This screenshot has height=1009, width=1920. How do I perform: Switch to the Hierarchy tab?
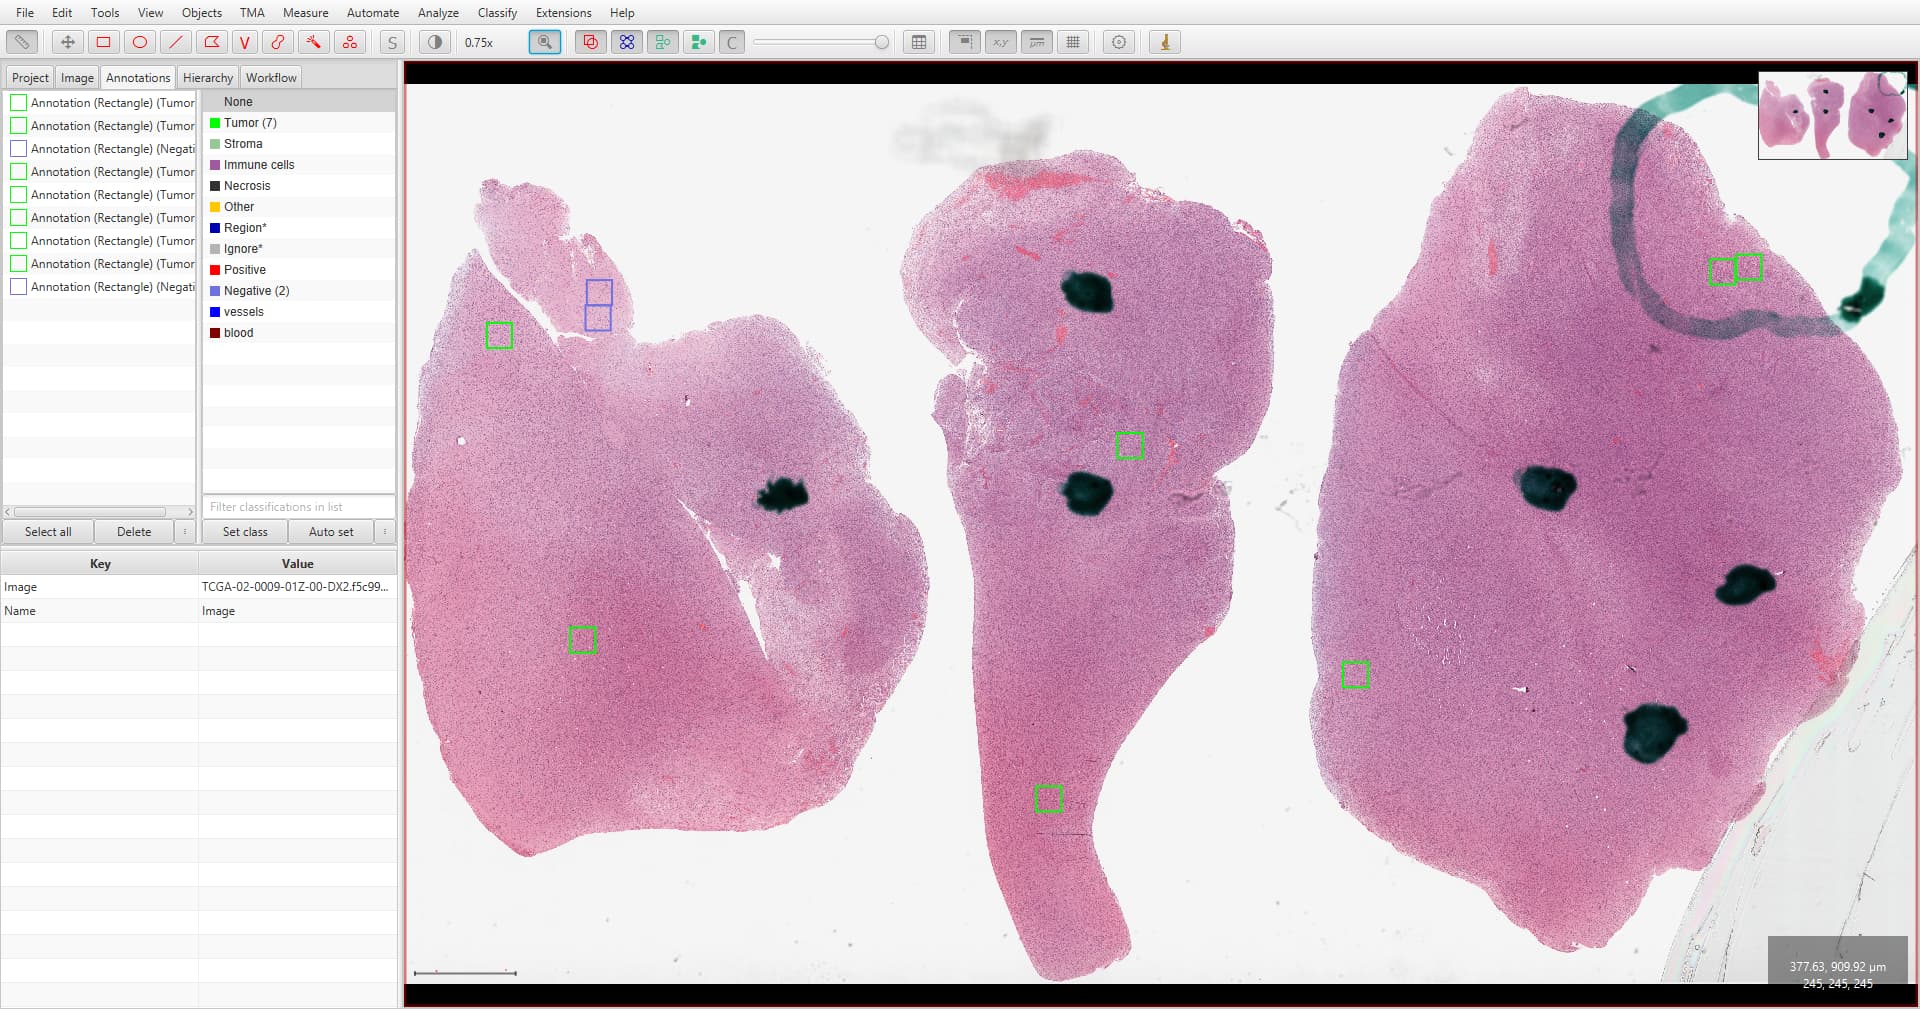(208, 77)
